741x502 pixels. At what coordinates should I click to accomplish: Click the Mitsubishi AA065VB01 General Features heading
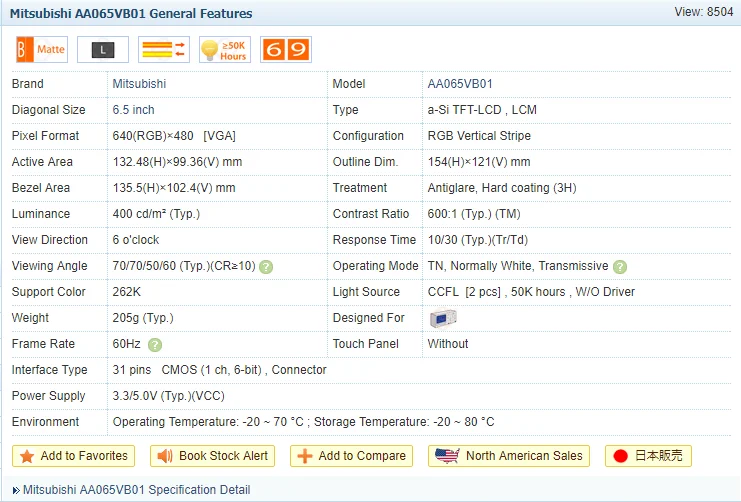tap(131, 13)
